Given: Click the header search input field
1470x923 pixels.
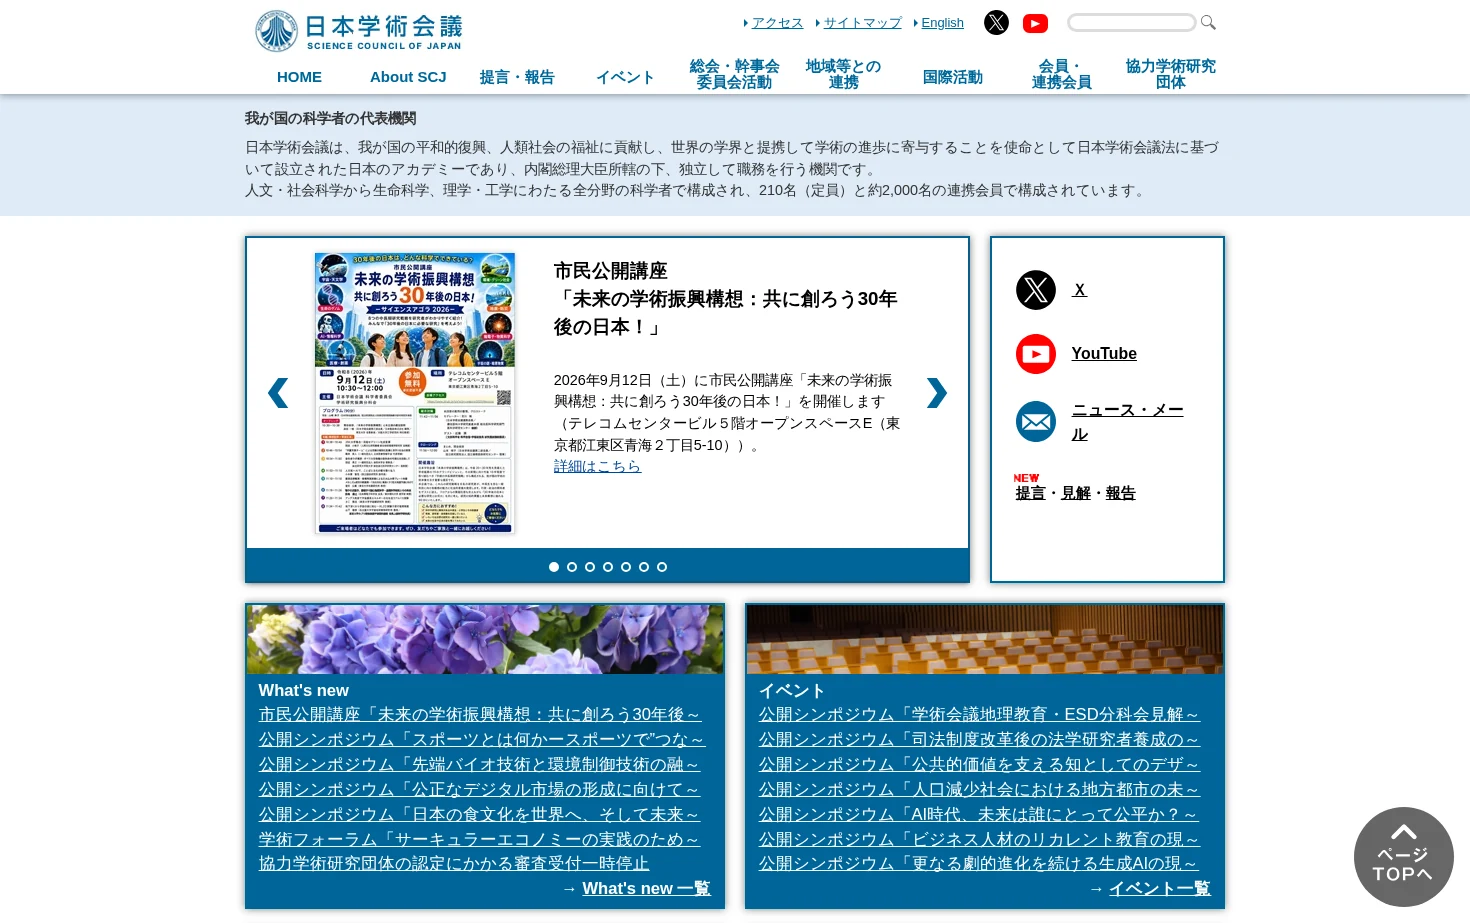Looking at the screenshot, I should [x=1132, y=22].
